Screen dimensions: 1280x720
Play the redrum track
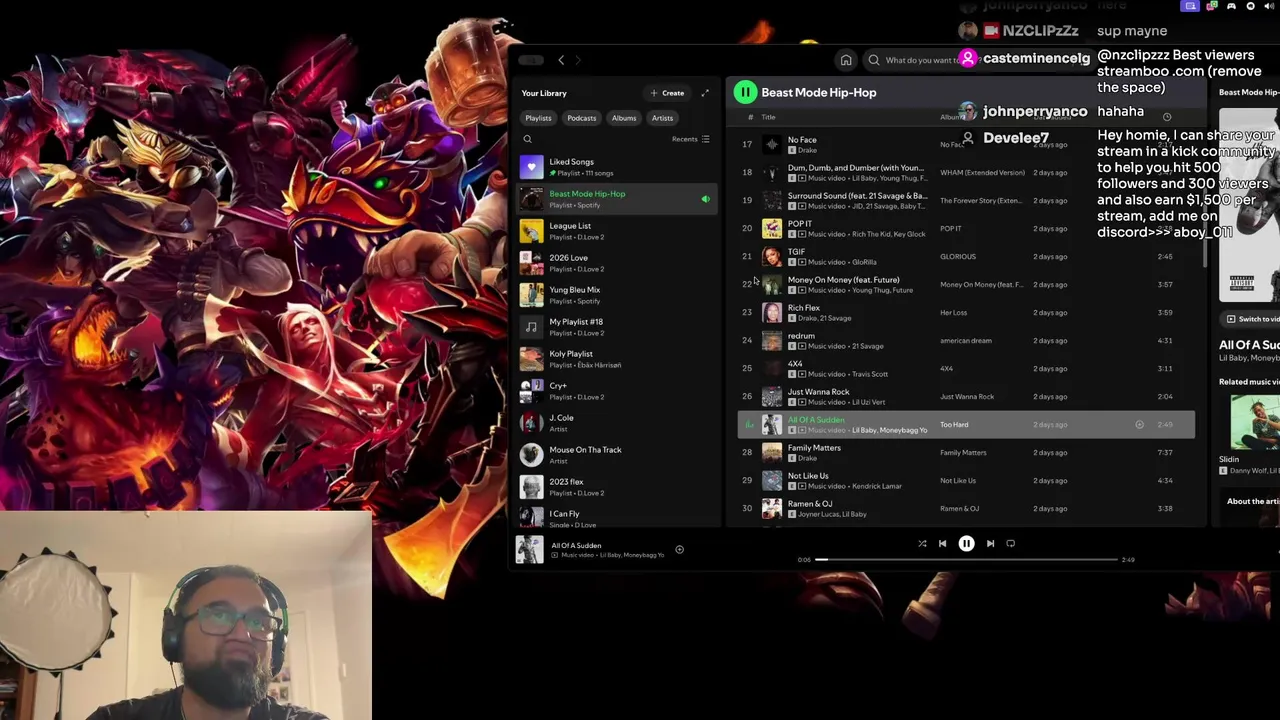coord(966,340)
